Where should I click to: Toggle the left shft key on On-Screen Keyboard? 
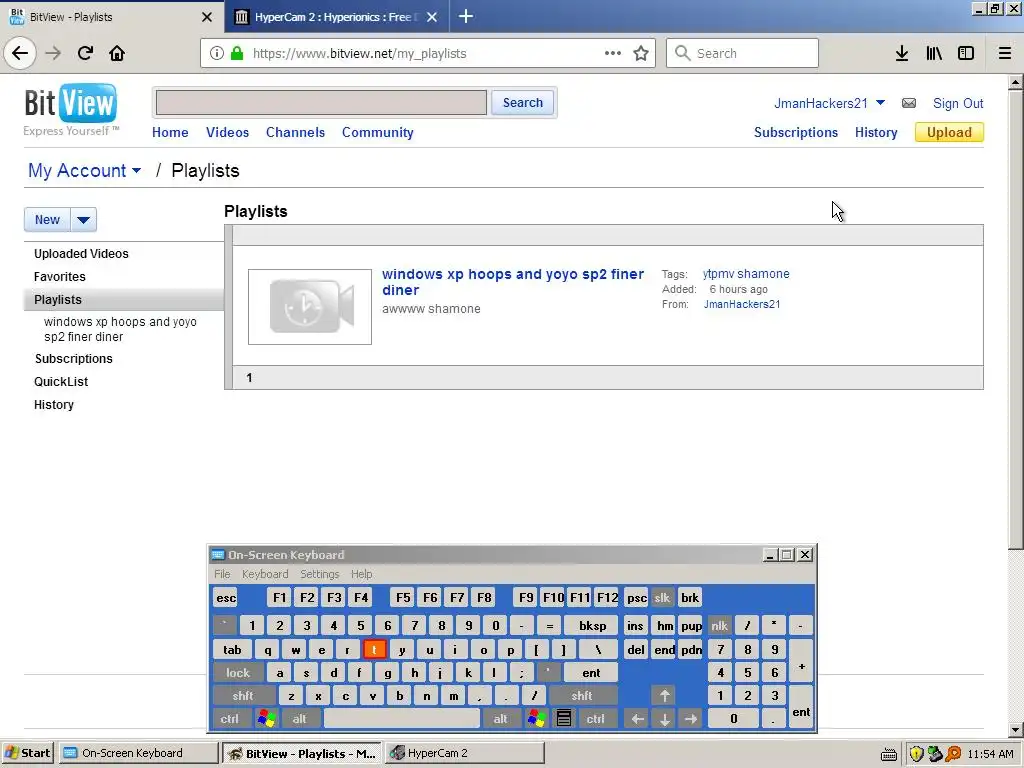[x=243, y=696]
